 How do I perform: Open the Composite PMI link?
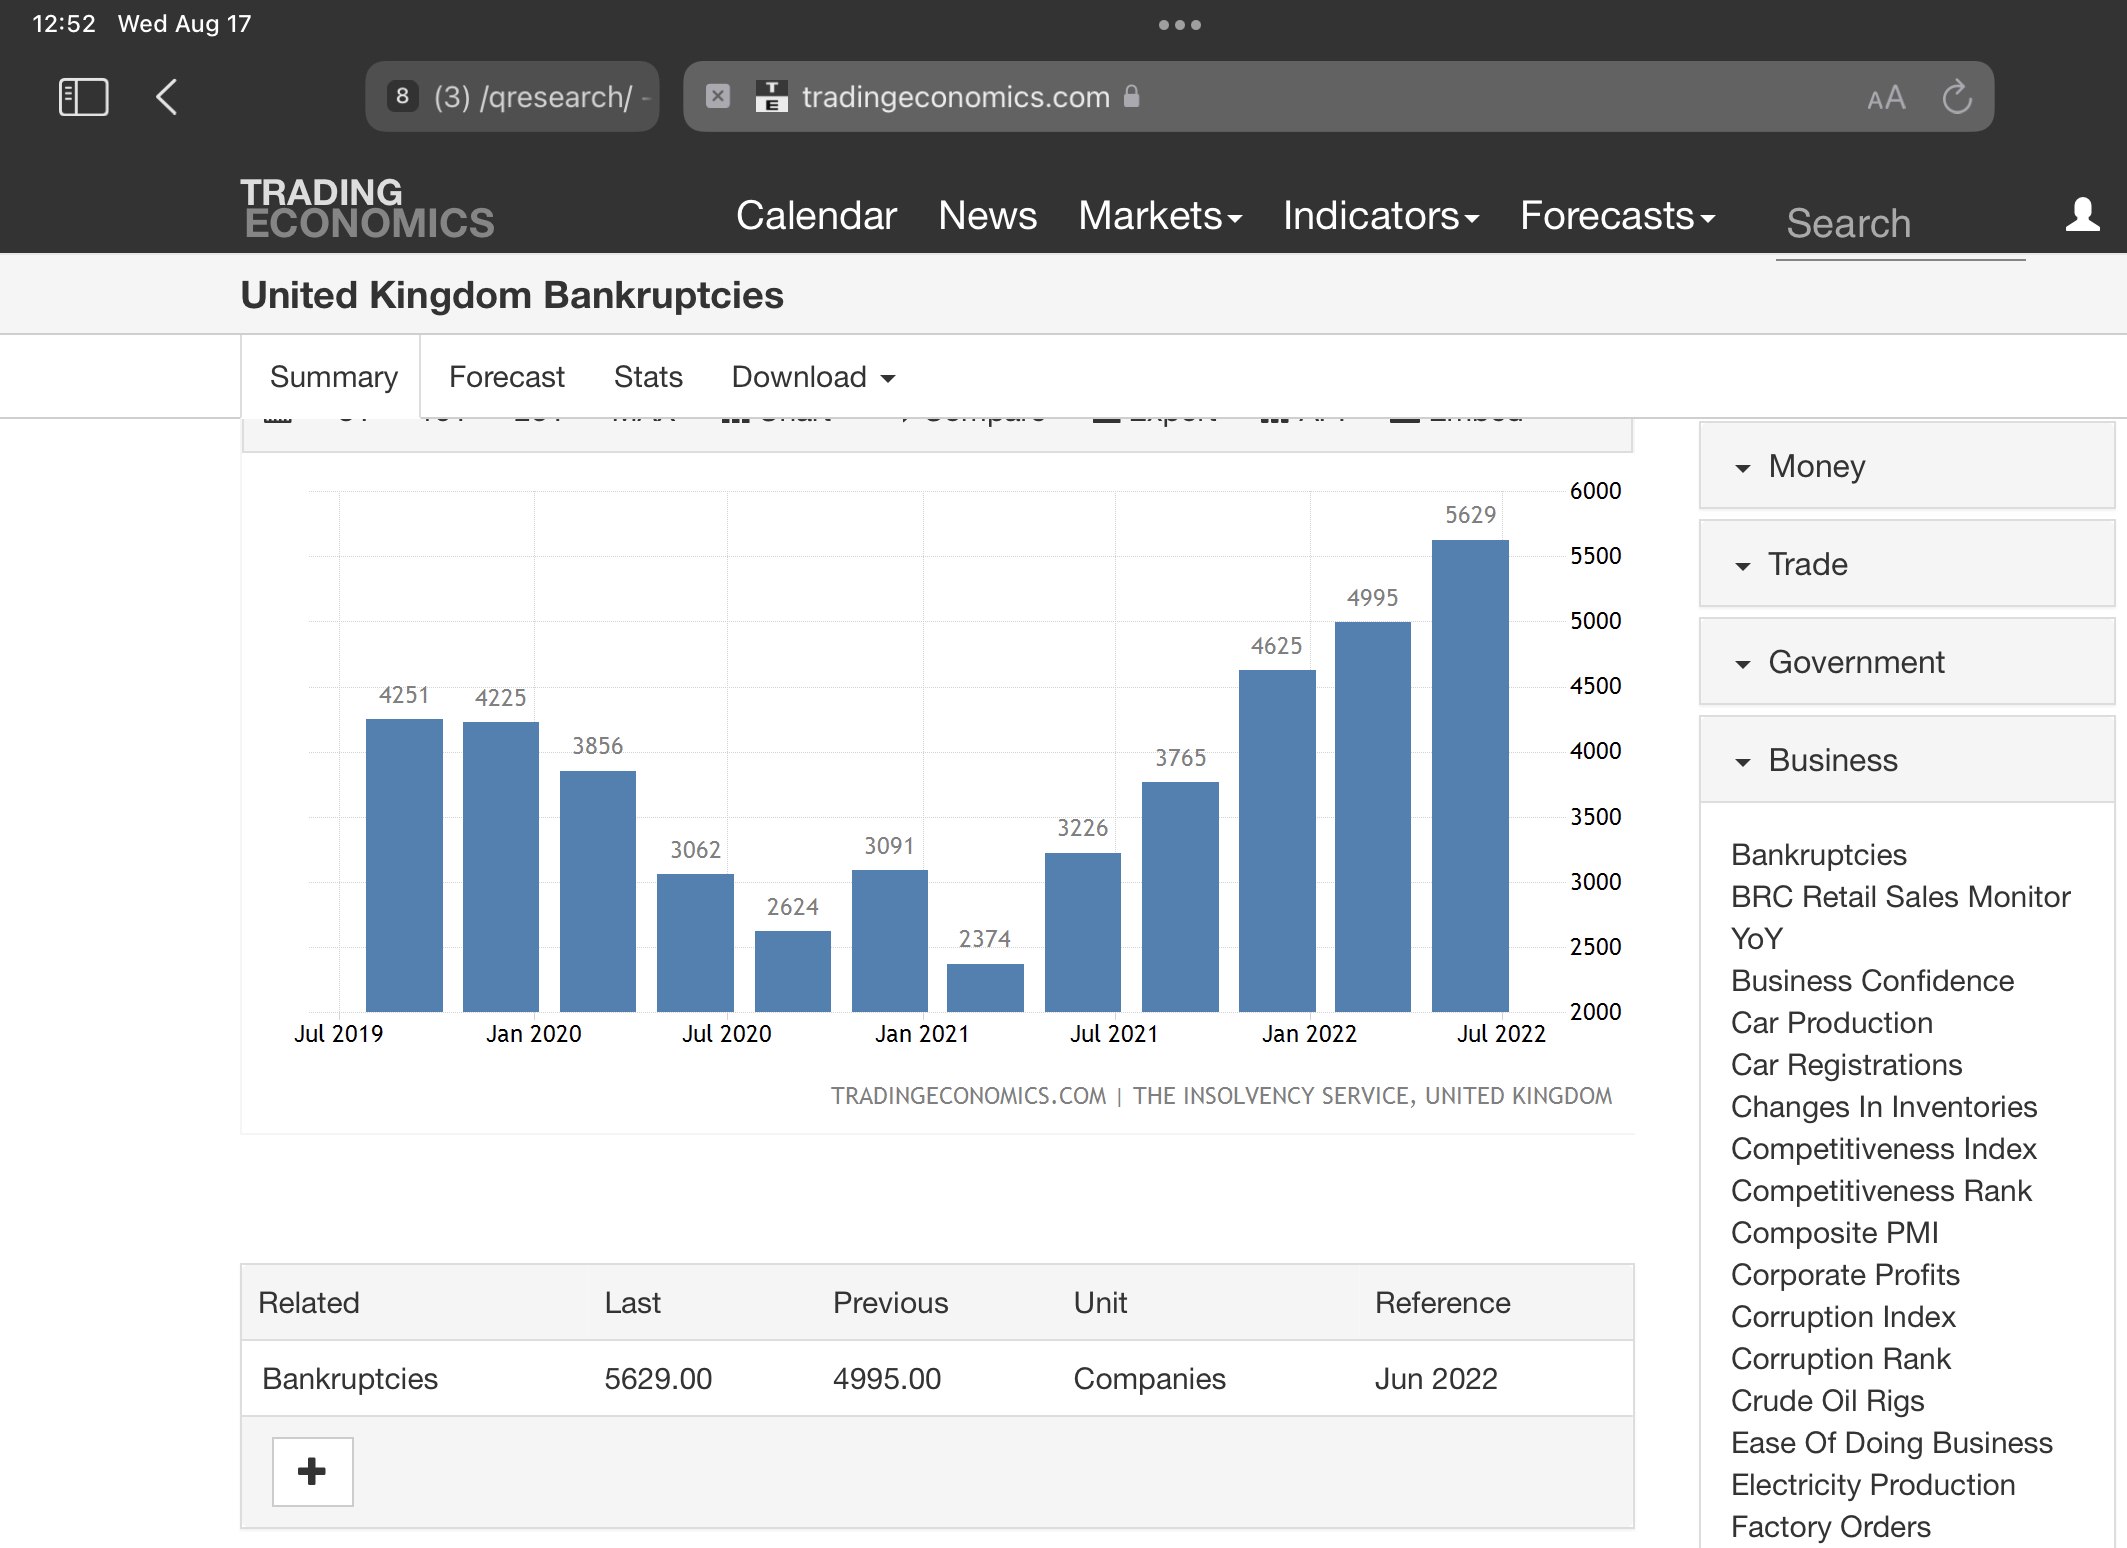(1834, 1233)
